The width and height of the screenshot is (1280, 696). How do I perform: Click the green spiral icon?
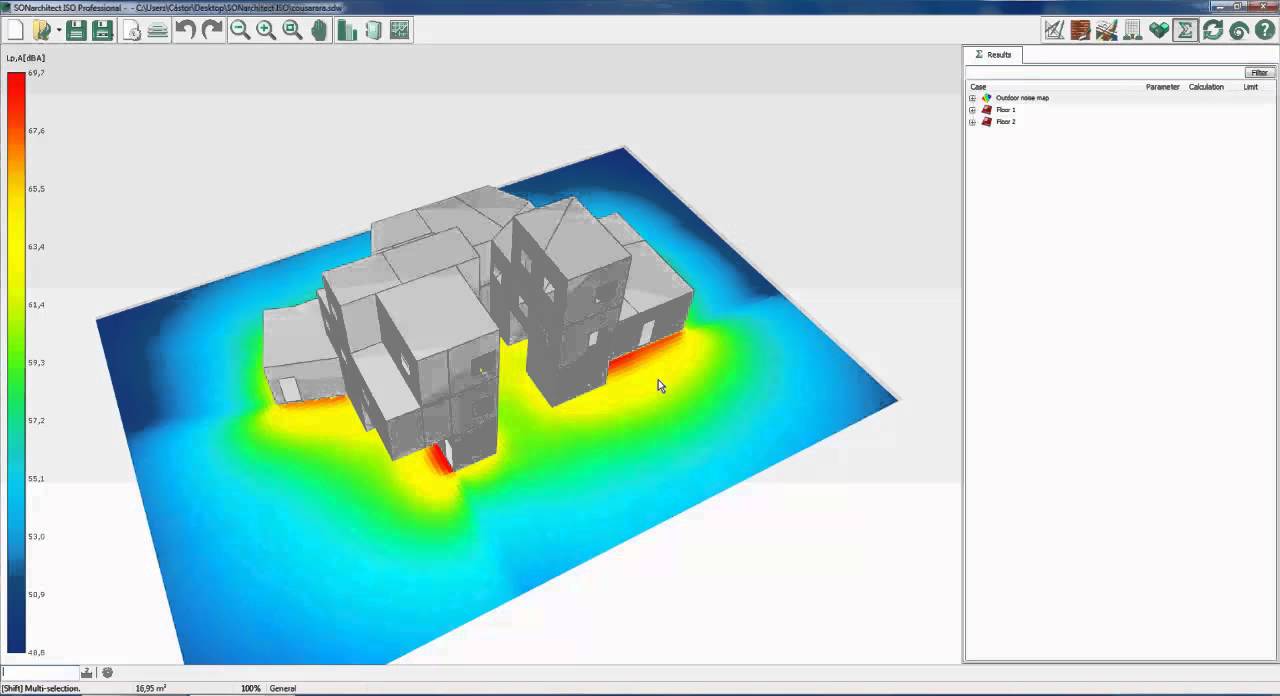click(x=1239, y=30)
